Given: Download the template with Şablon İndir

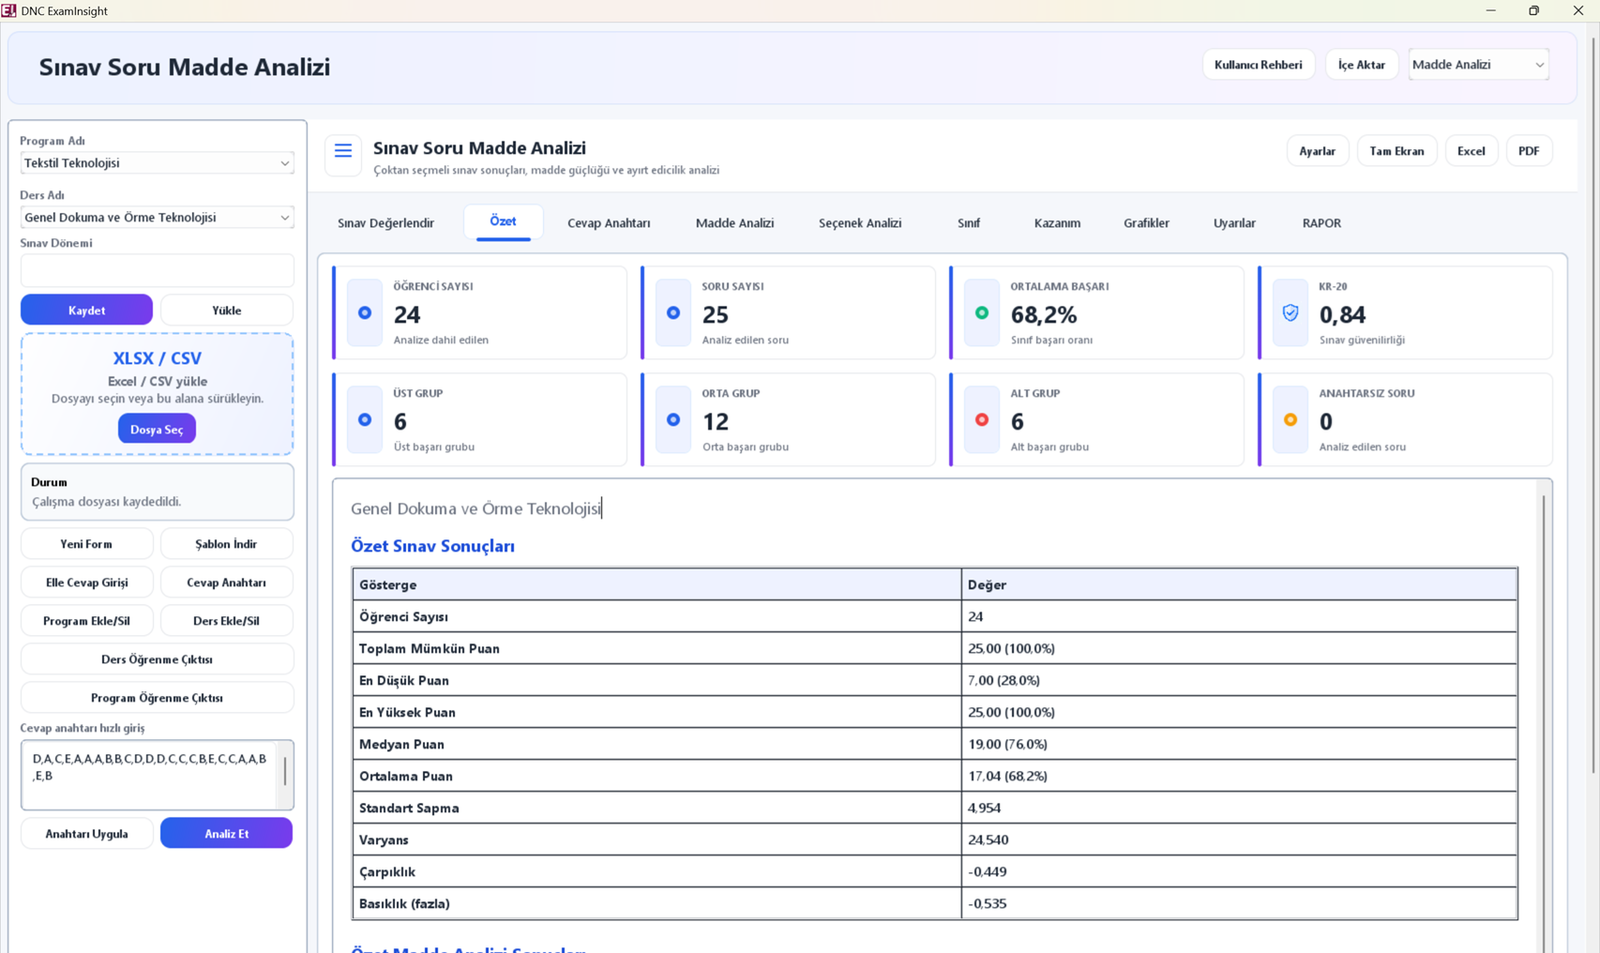Looking at the screenshot, I should (227, 544).
